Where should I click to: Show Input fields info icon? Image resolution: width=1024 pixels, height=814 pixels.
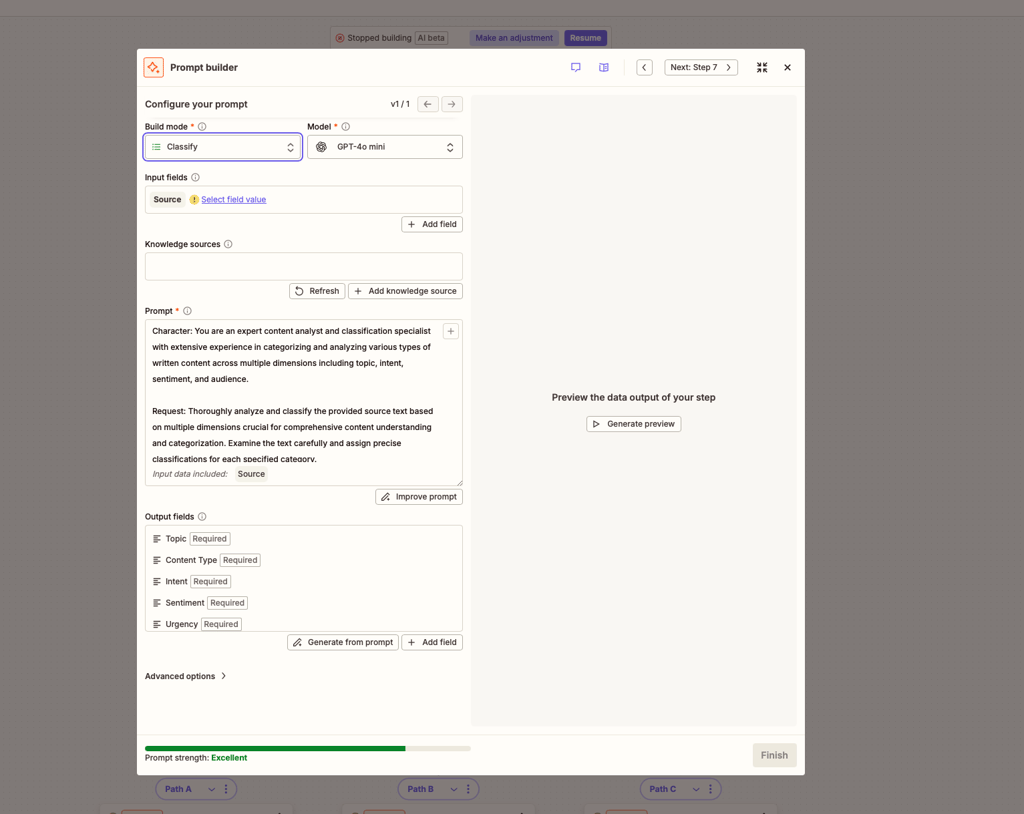195,178
